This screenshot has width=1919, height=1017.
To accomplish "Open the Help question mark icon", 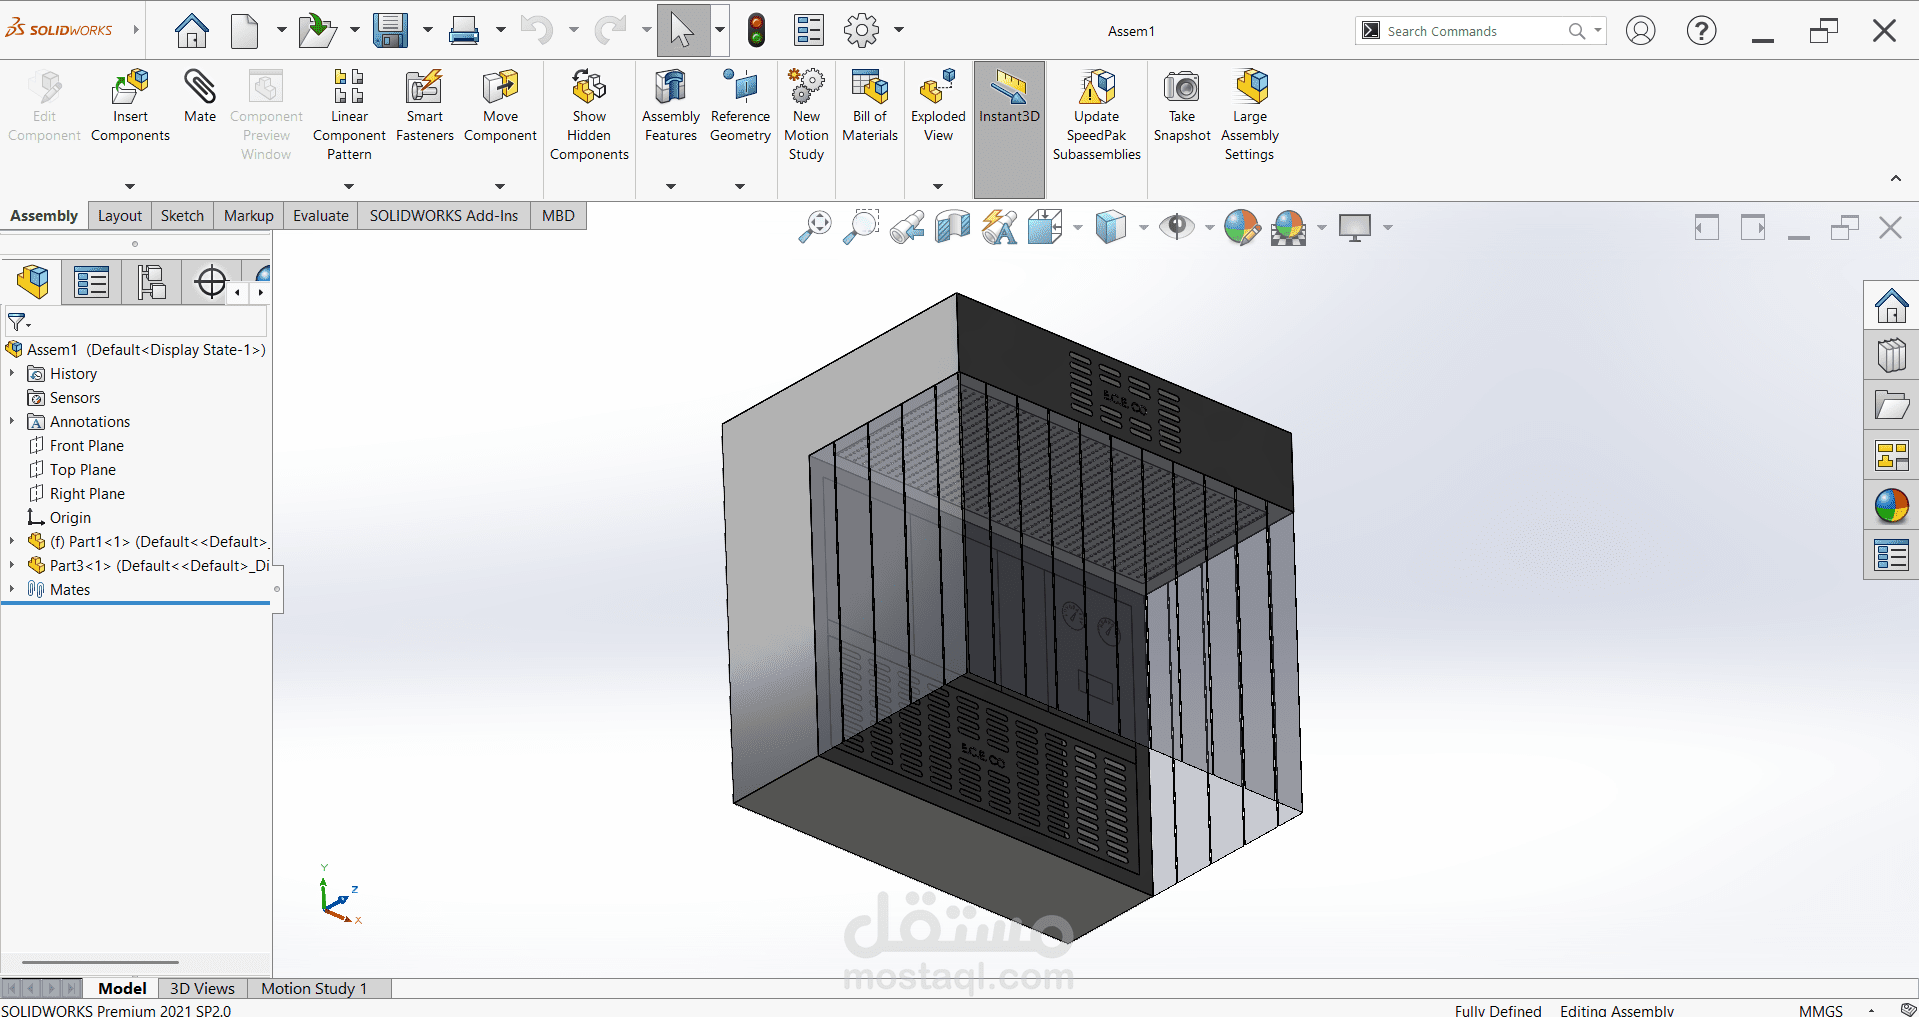I will click(x=1701, y=31).
